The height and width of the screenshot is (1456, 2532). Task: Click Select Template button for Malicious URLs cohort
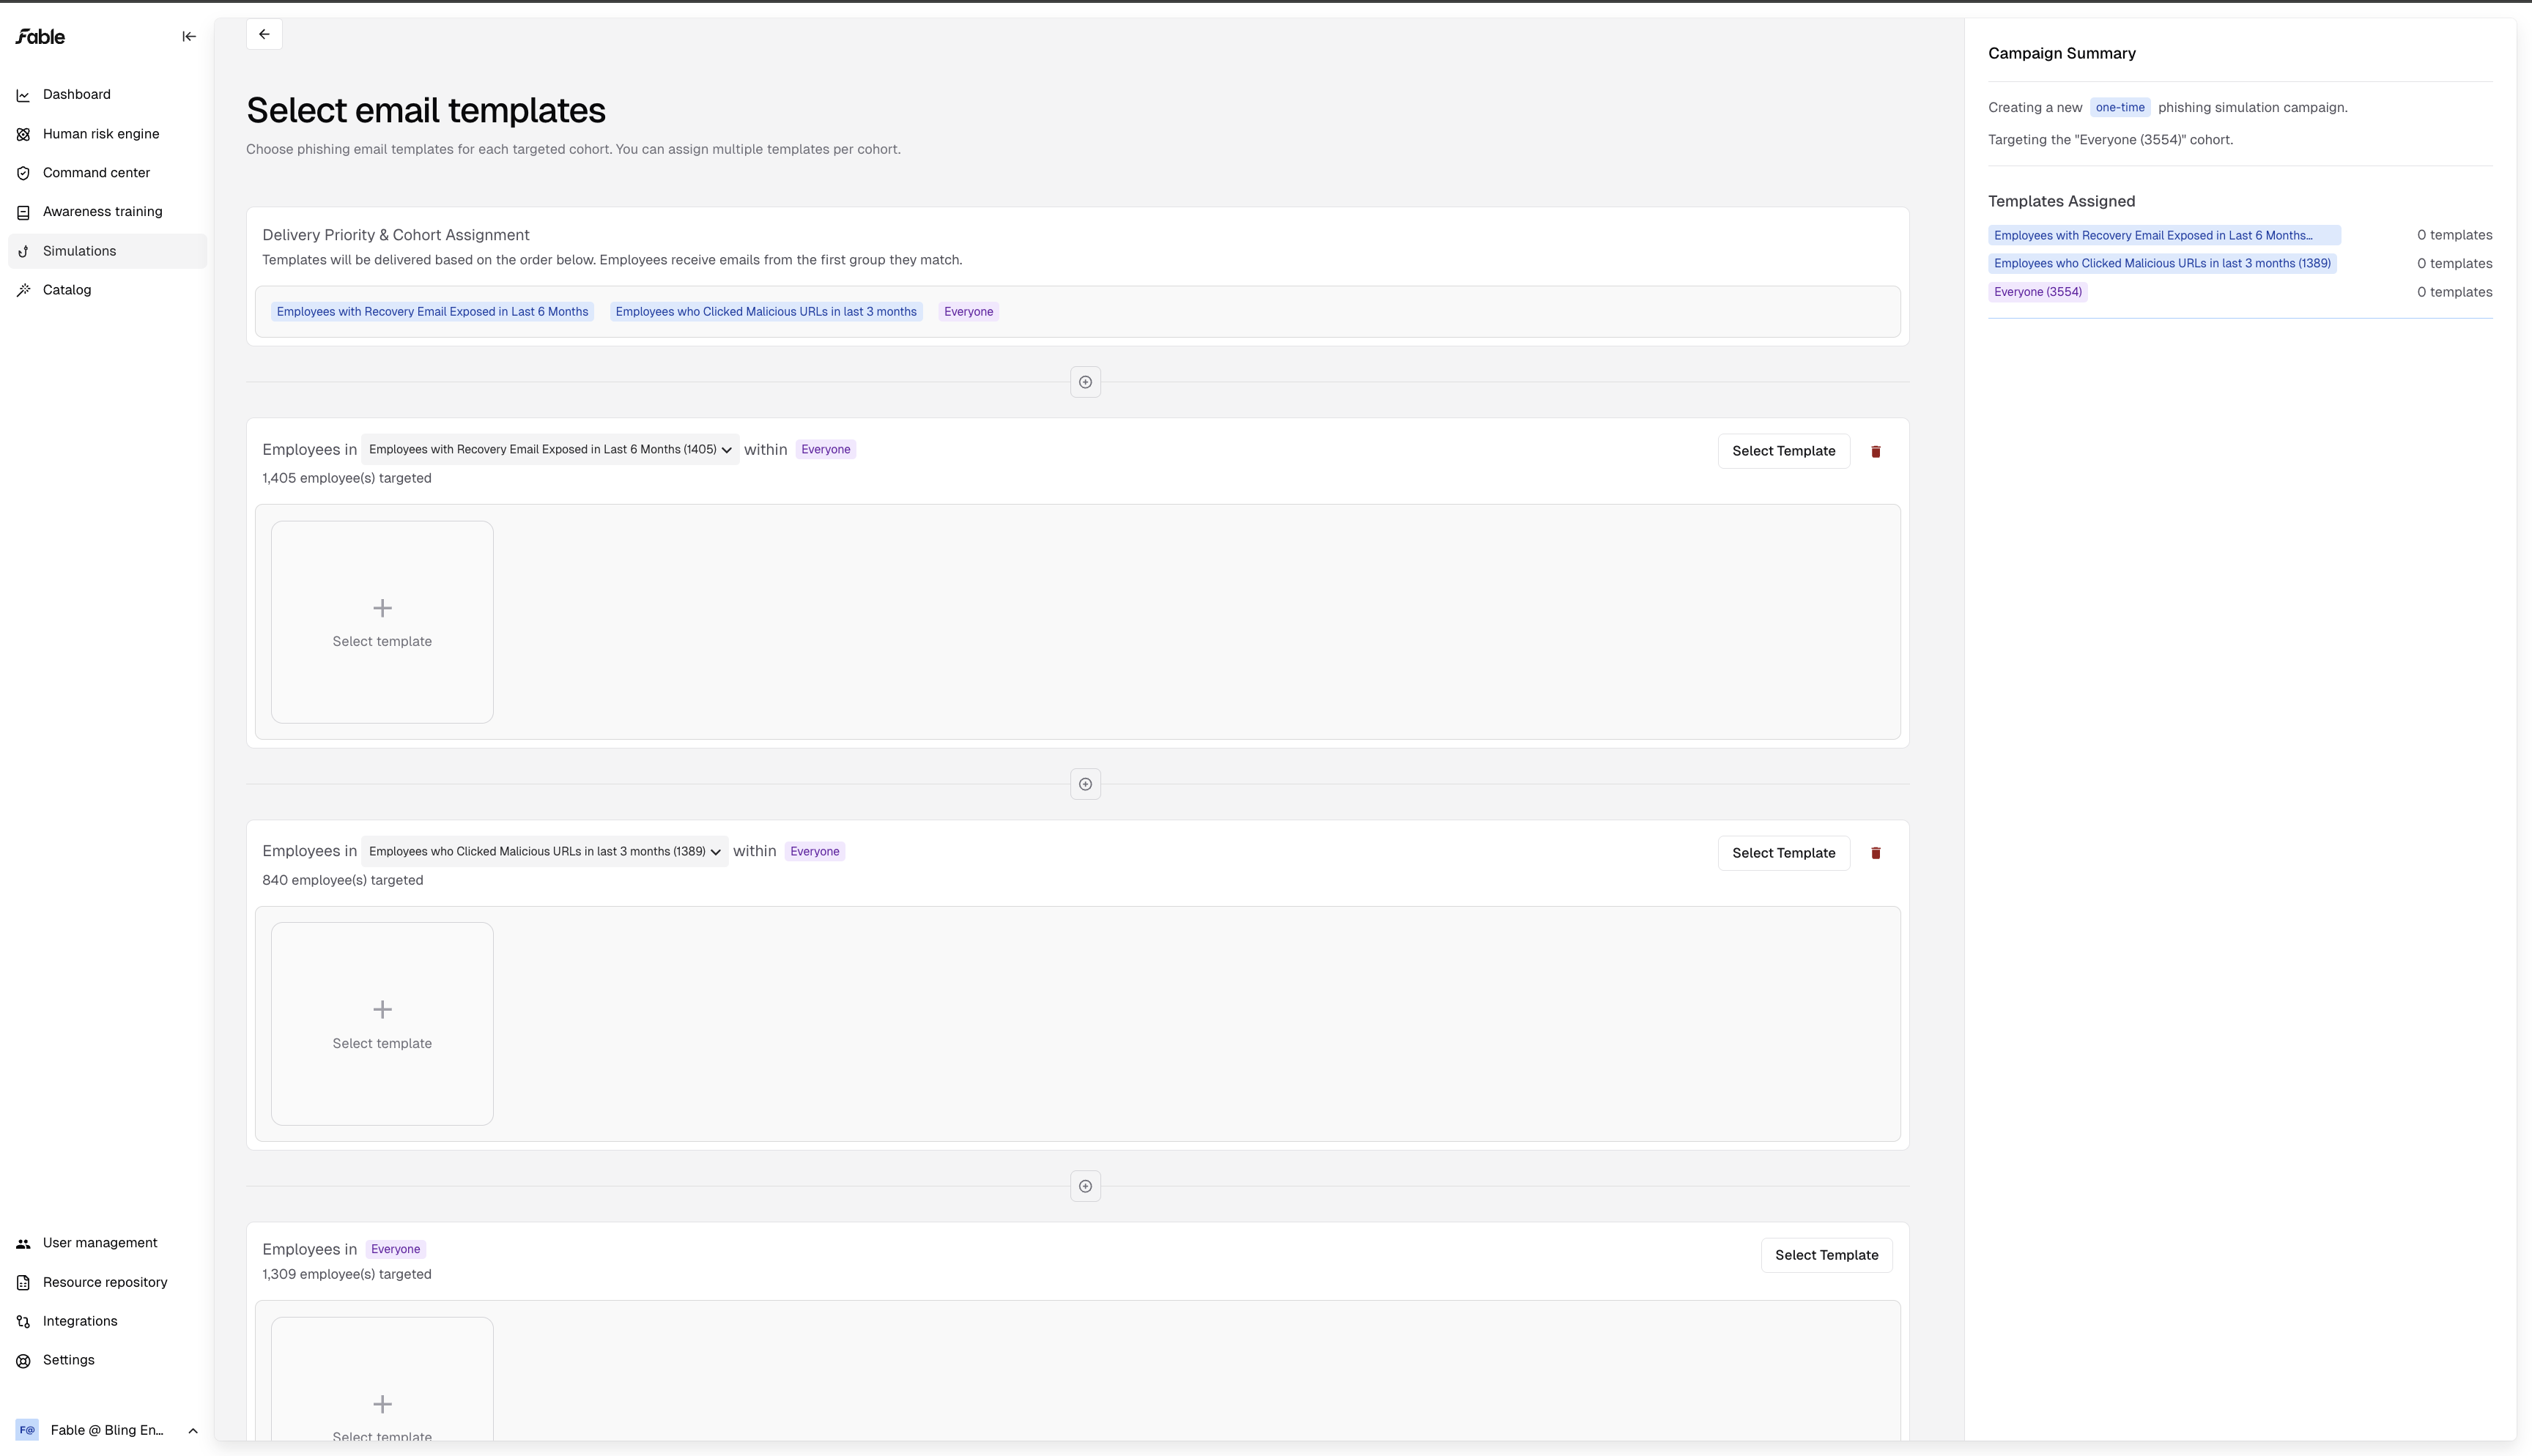[1783, 853]
